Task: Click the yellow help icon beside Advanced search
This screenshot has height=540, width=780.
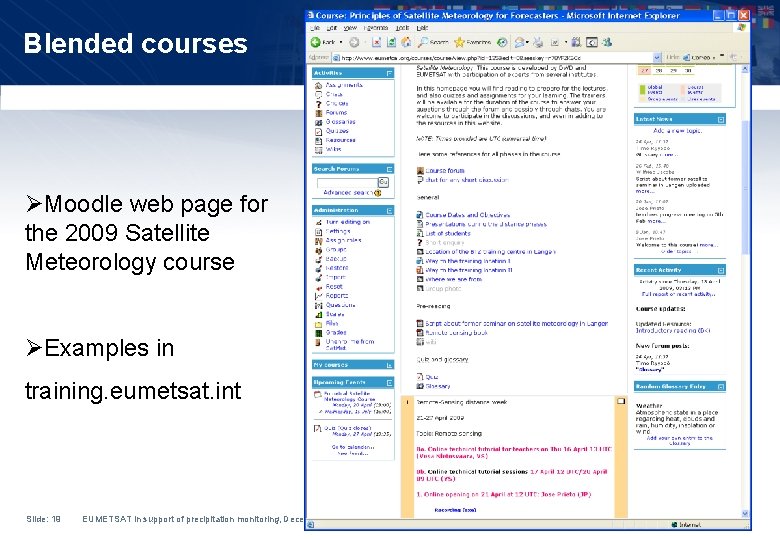Action: pos(378,193)
